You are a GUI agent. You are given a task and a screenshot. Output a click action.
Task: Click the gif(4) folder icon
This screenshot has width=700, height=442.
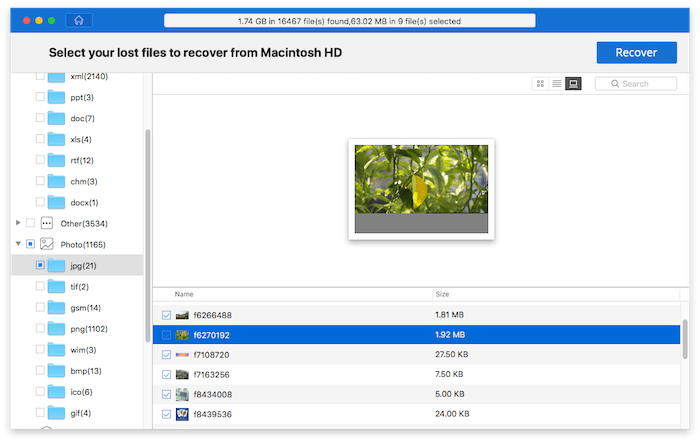point(56,412)
